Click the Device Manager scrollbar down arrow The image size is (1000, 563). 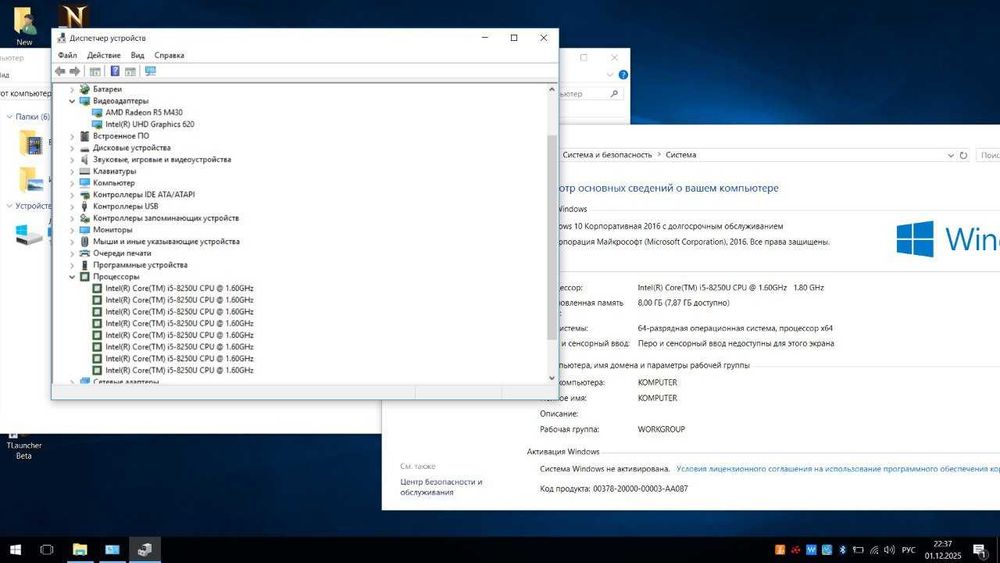click(x=552, y=378)
